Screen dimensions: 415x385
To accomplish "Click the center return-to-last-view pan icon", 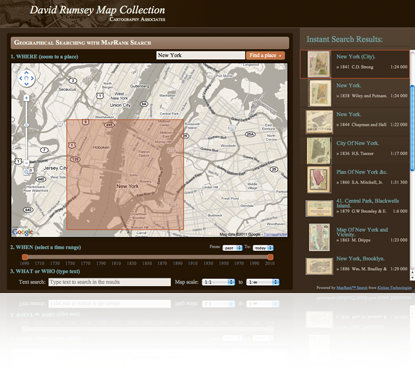I will (26, 79).
